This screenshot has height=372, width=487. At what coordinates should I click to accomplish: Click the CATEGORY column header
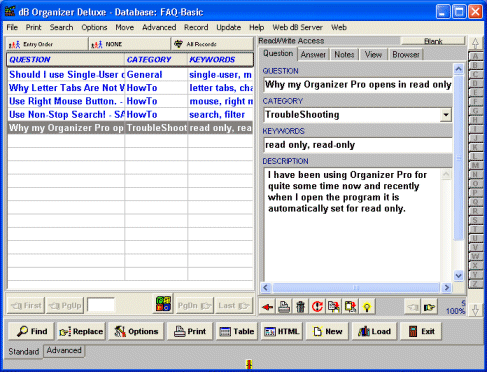(x=156, y=60)
